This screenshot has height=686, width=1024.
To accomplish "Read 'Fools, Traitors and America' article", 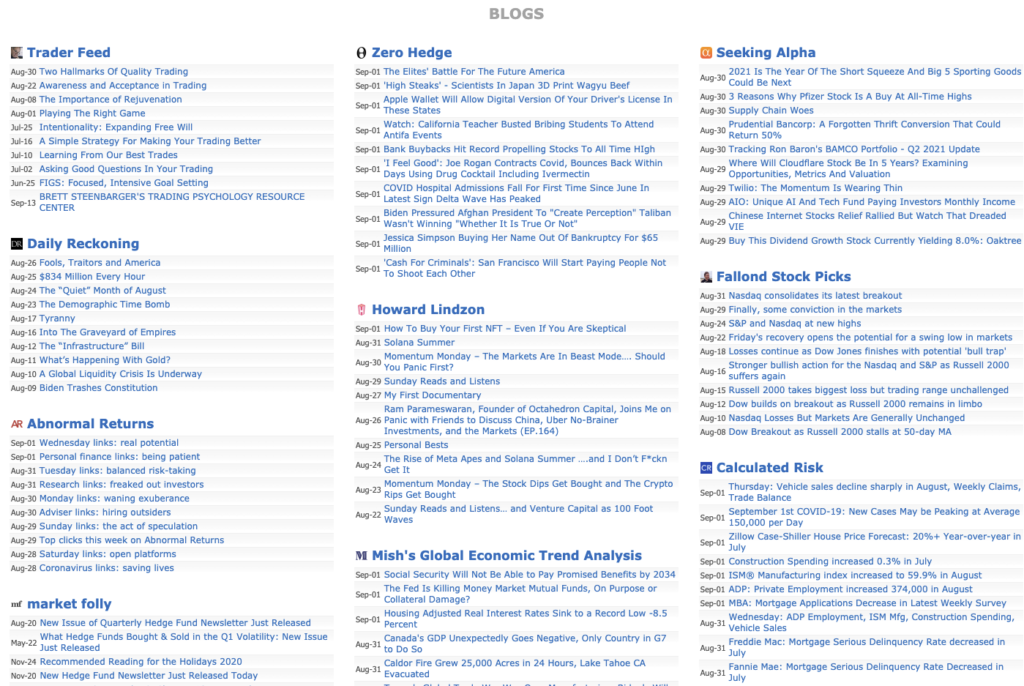I will pos(99,263).
